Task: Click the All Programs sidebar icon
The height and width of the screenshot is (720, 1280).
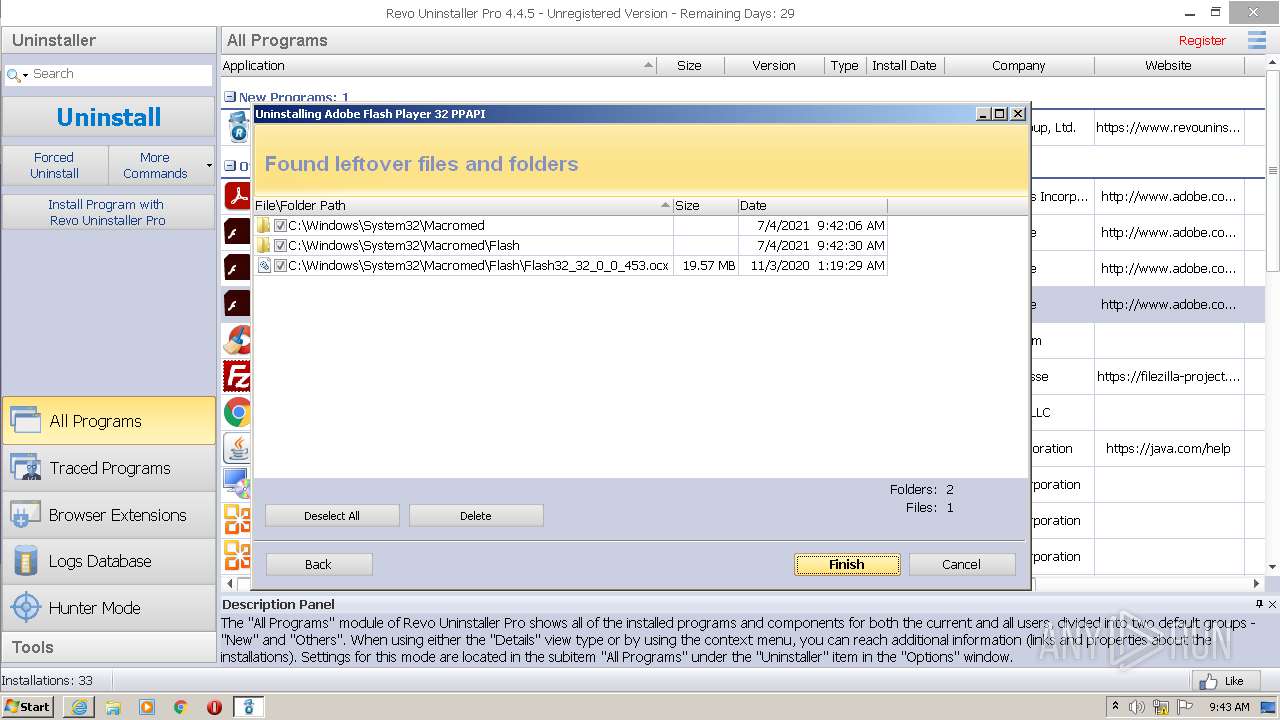Action: (x=25, y=420)
